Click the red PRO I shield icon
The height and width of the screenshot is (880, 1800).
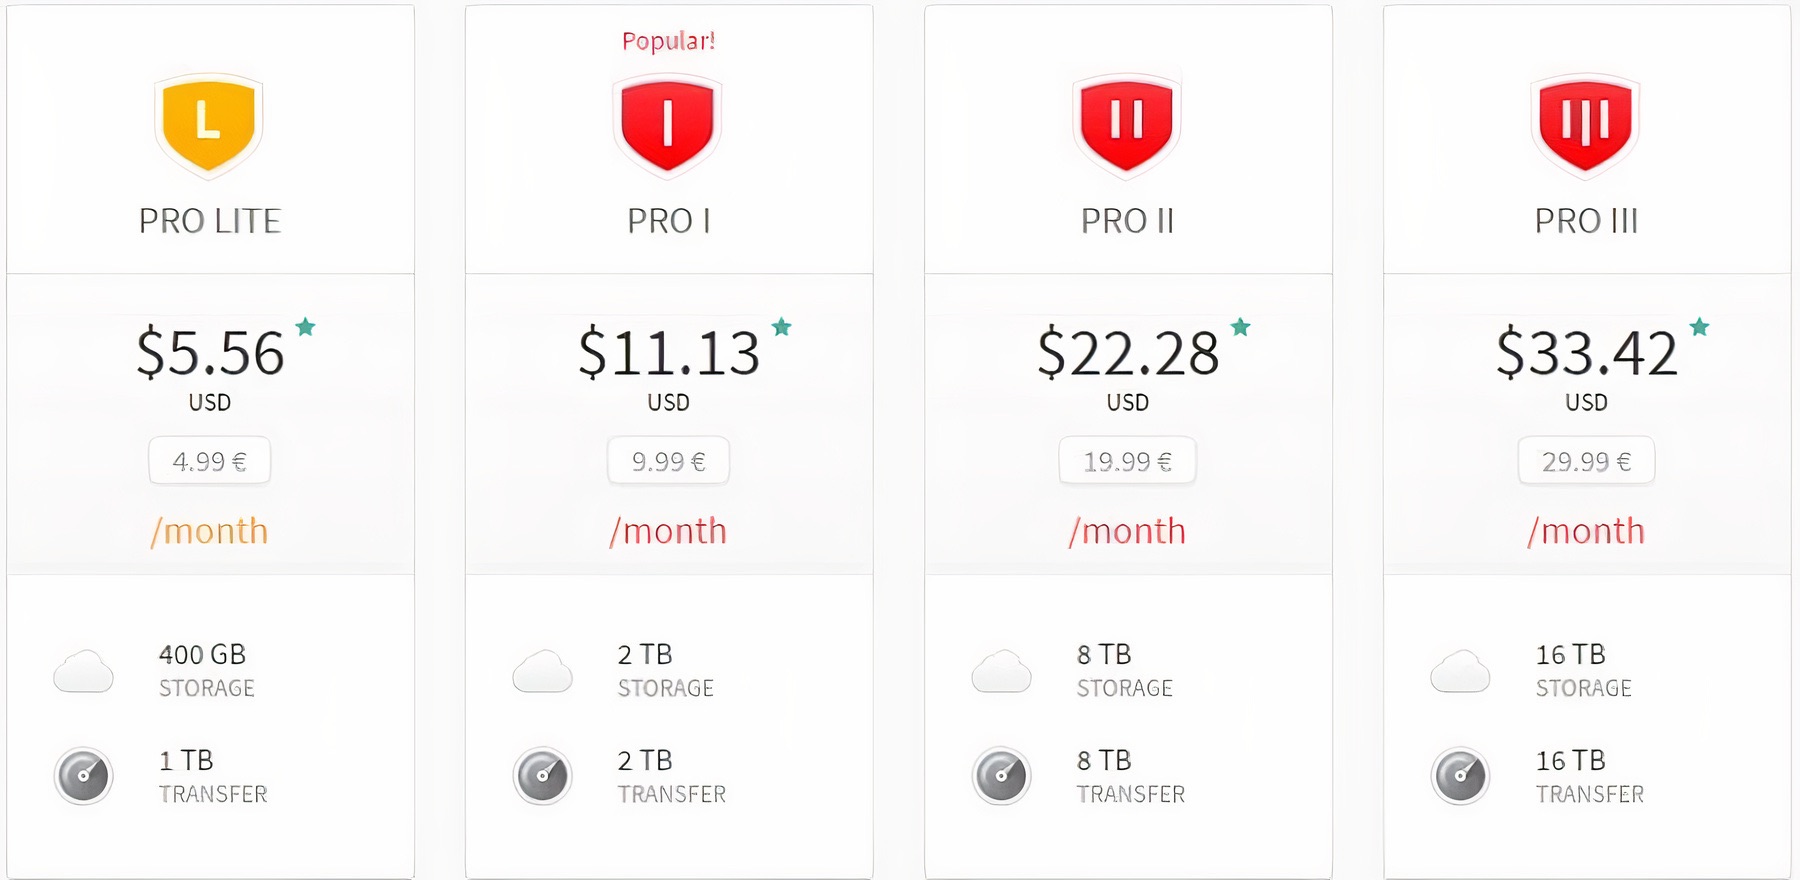(667, 124)
